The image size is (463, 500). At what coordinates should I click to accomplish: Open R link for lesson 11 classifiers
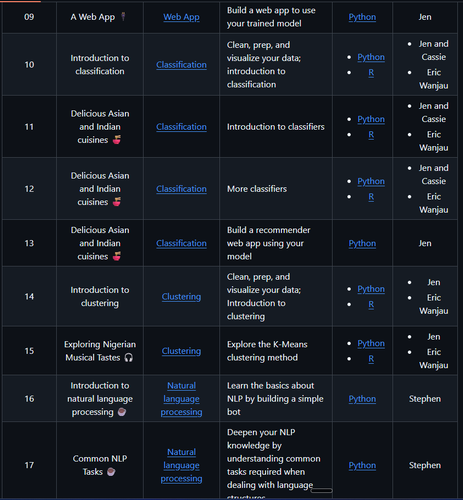pos(371,134)
